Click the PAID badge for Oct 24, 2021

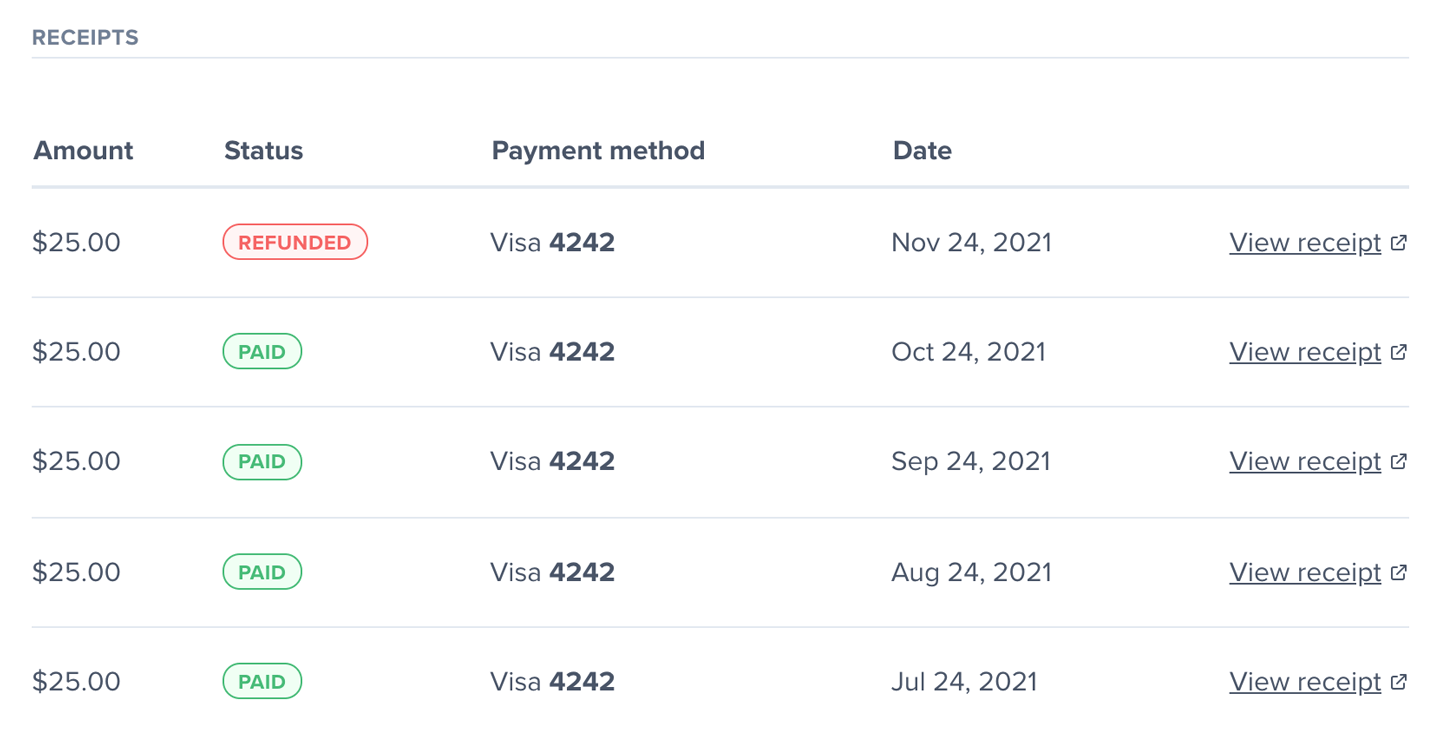tap(262, 352)
